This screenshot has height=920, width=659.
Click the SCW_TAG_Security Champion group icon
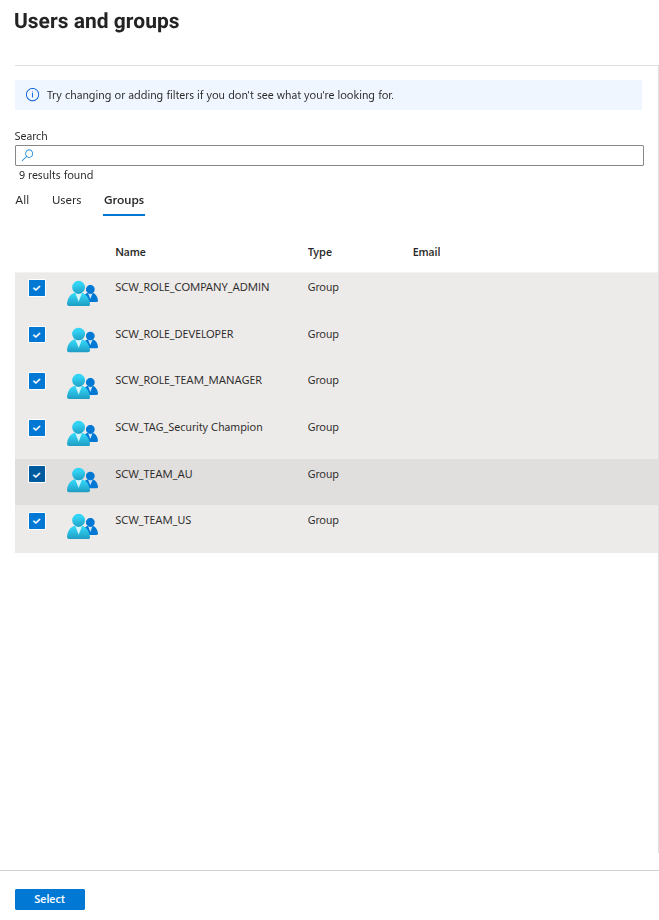(x=82, y=433)
